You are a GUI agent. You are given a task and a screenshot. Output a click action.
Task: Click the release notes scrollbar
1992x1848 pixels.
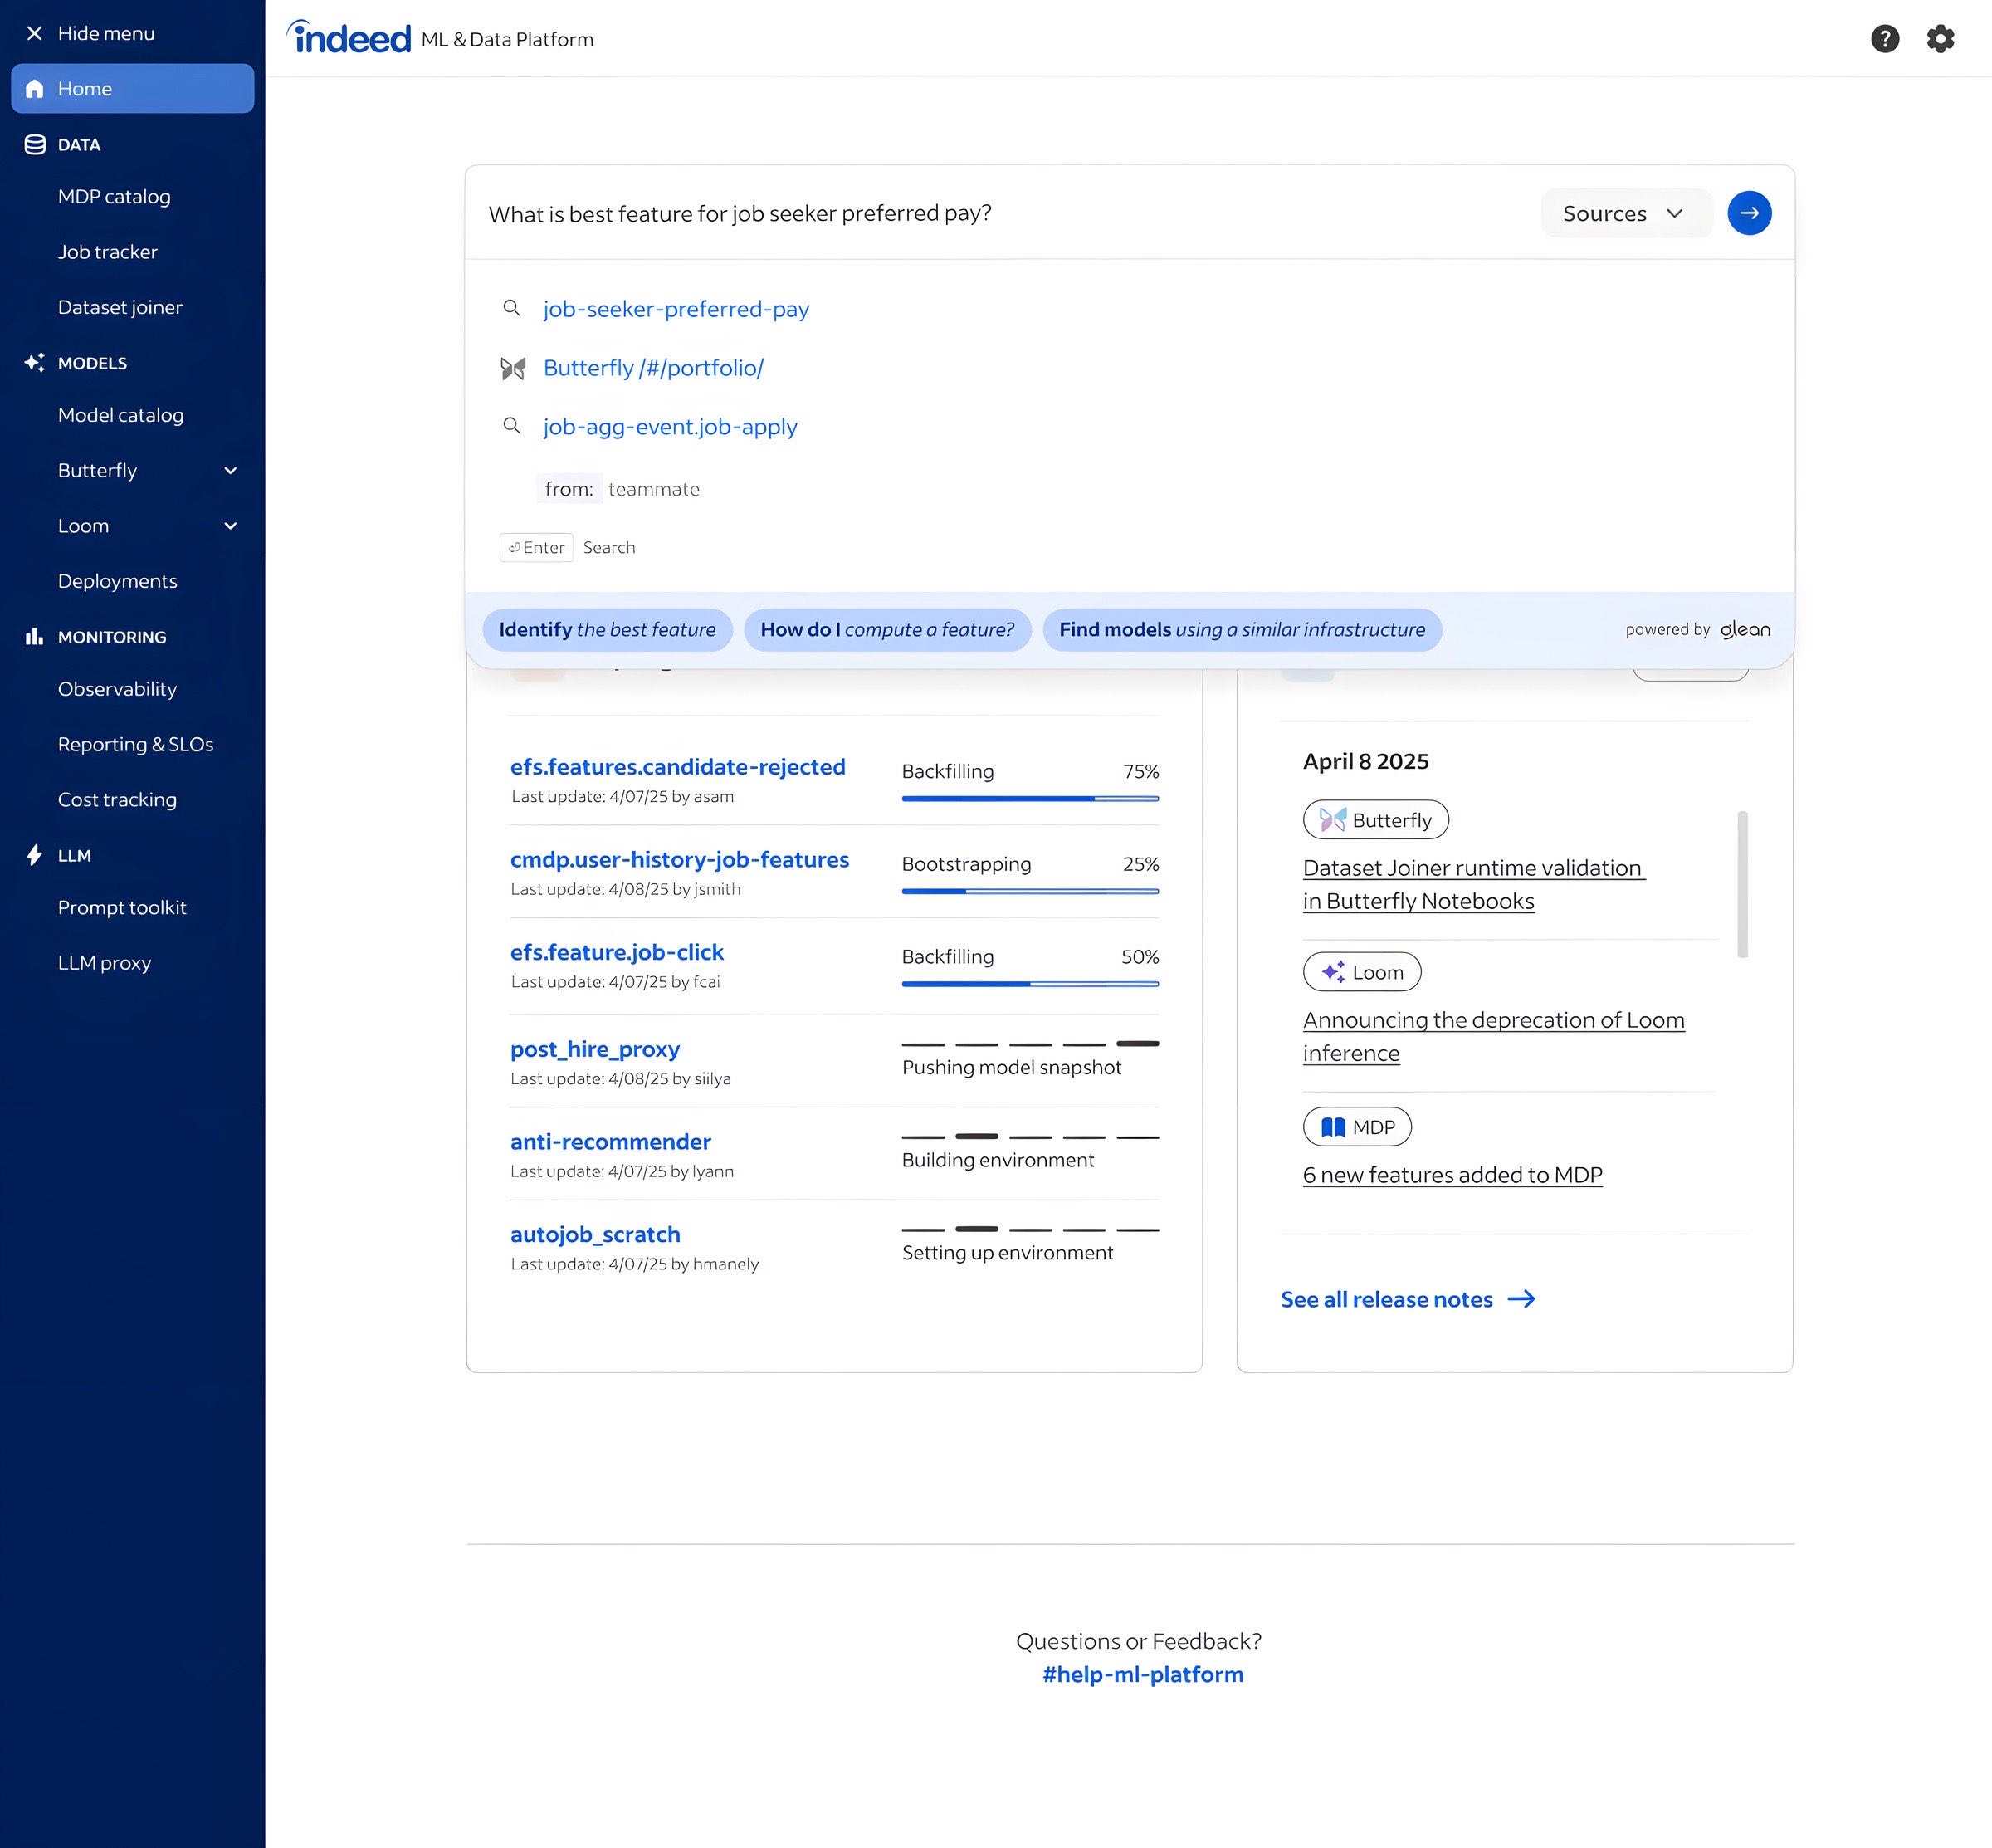point(1743,884)
